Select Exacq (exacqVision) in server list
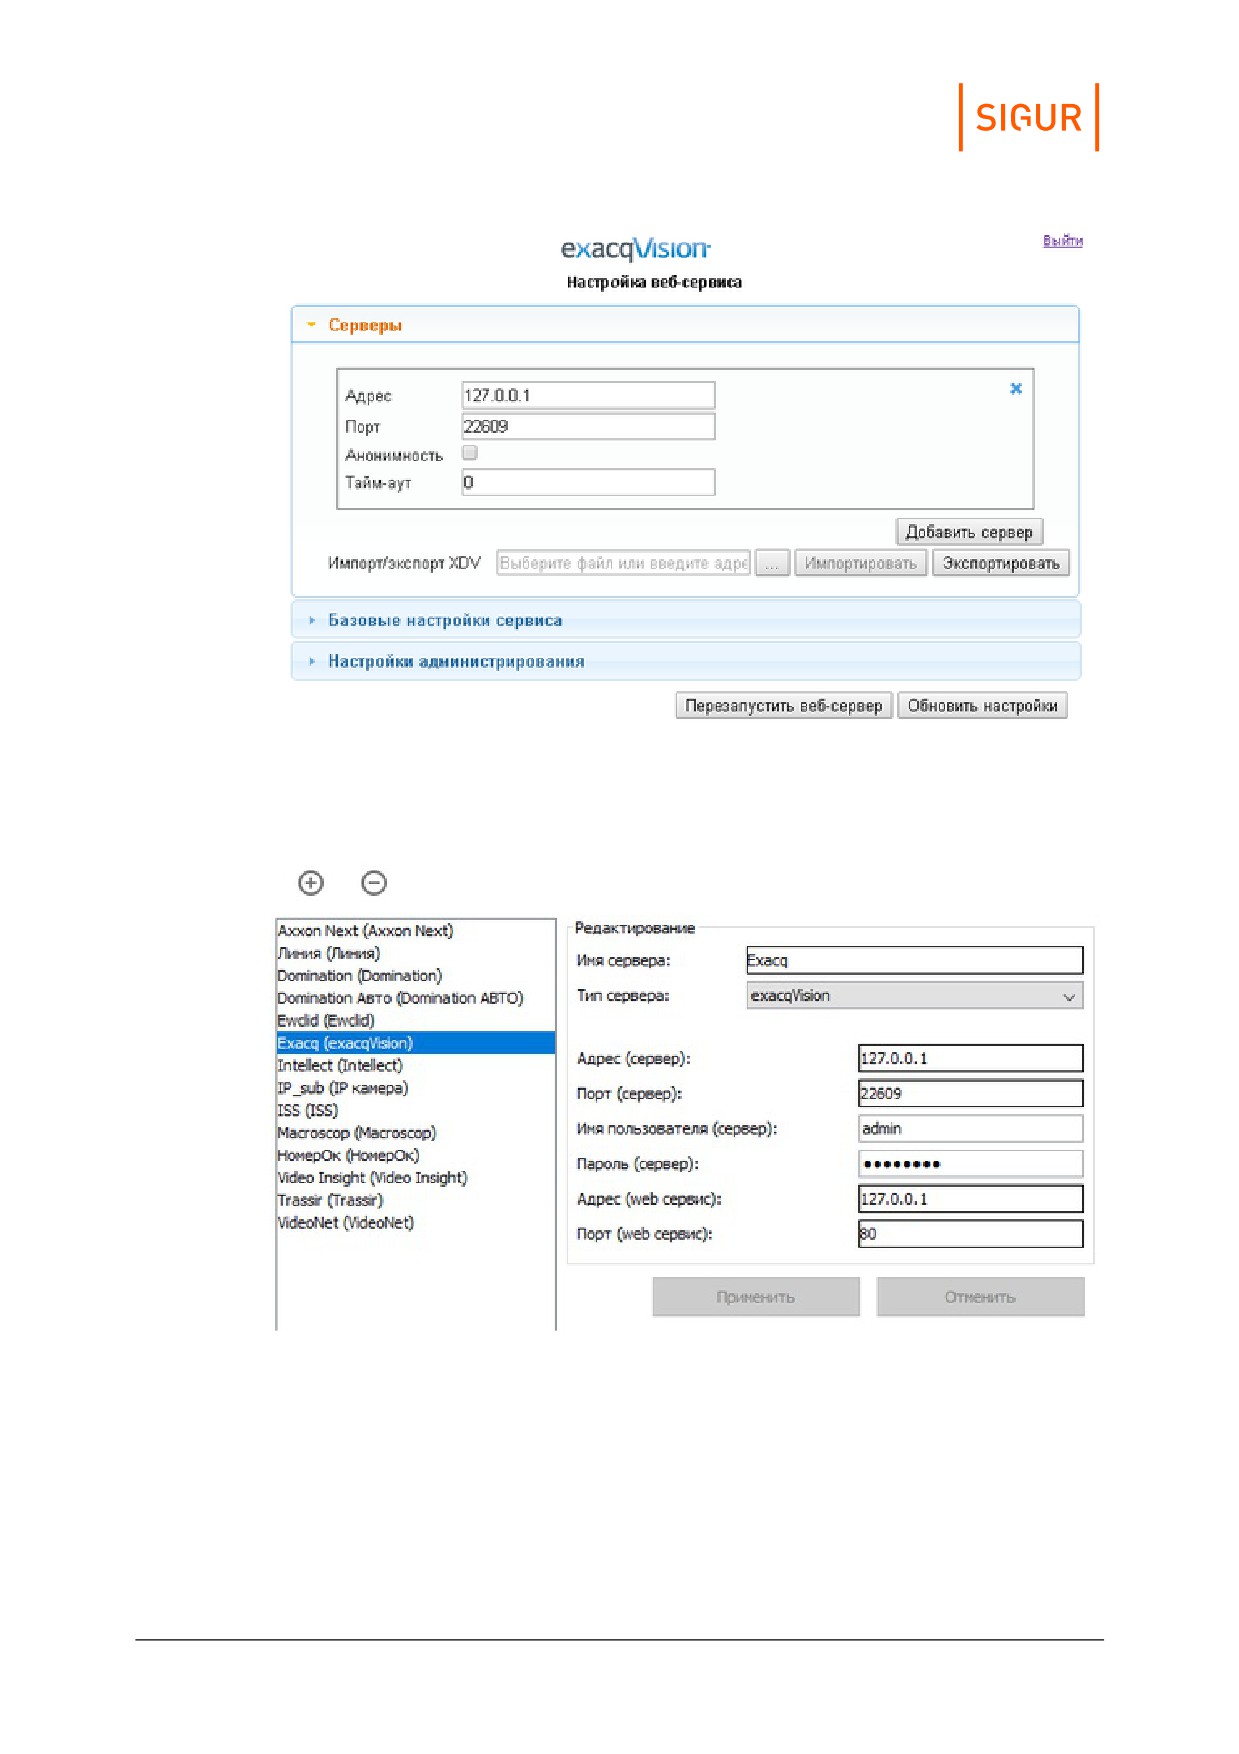1239x1754 pixels. [416, 1043]
